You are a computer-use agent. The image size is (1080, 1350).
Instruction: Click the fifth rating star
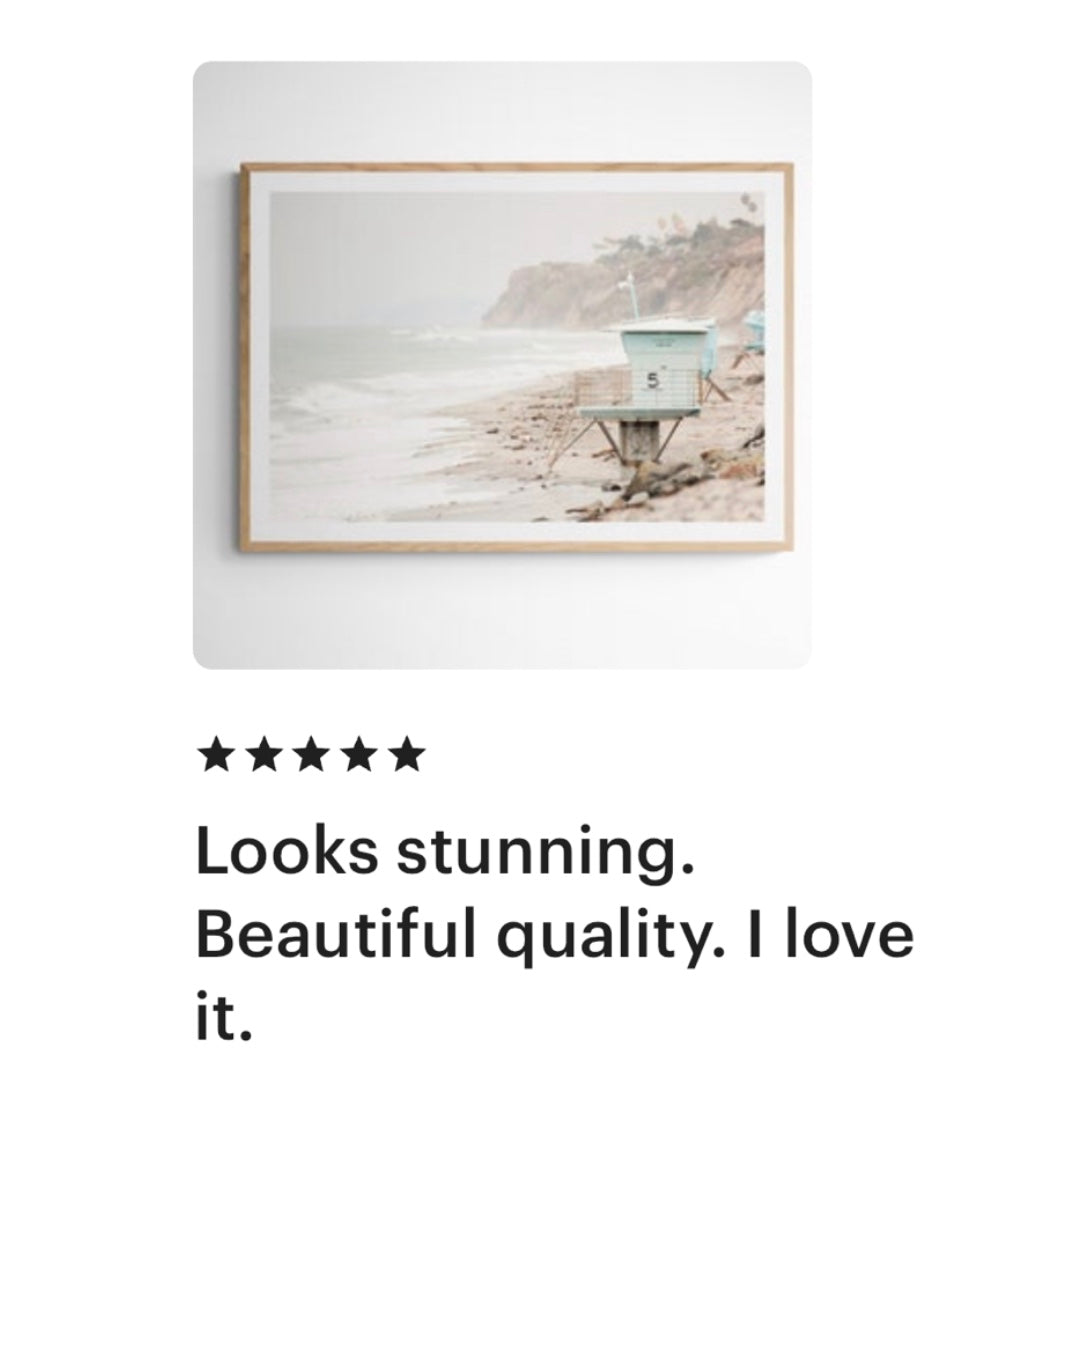[405, 755]
